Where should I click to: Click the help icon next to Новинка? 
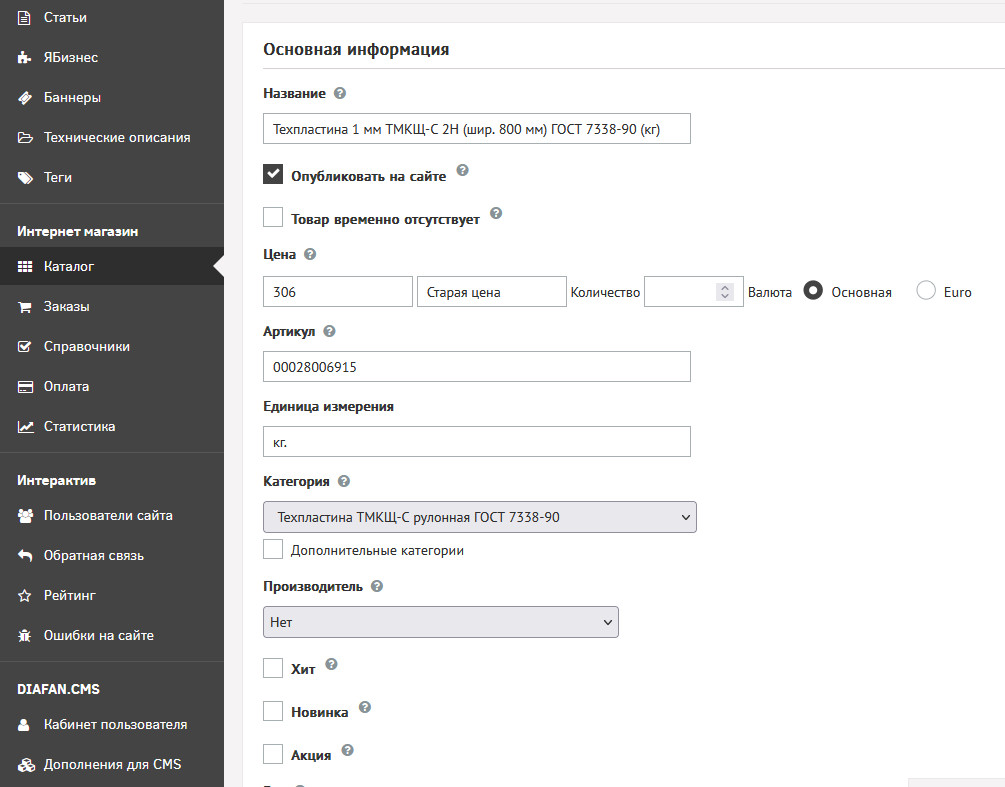coord(365,708)
